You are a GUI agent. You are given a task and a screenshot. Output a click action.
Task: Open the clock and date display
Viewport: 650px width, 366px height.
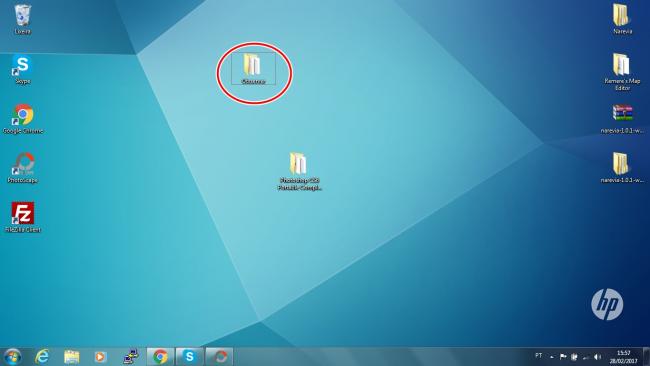(623, 357)
